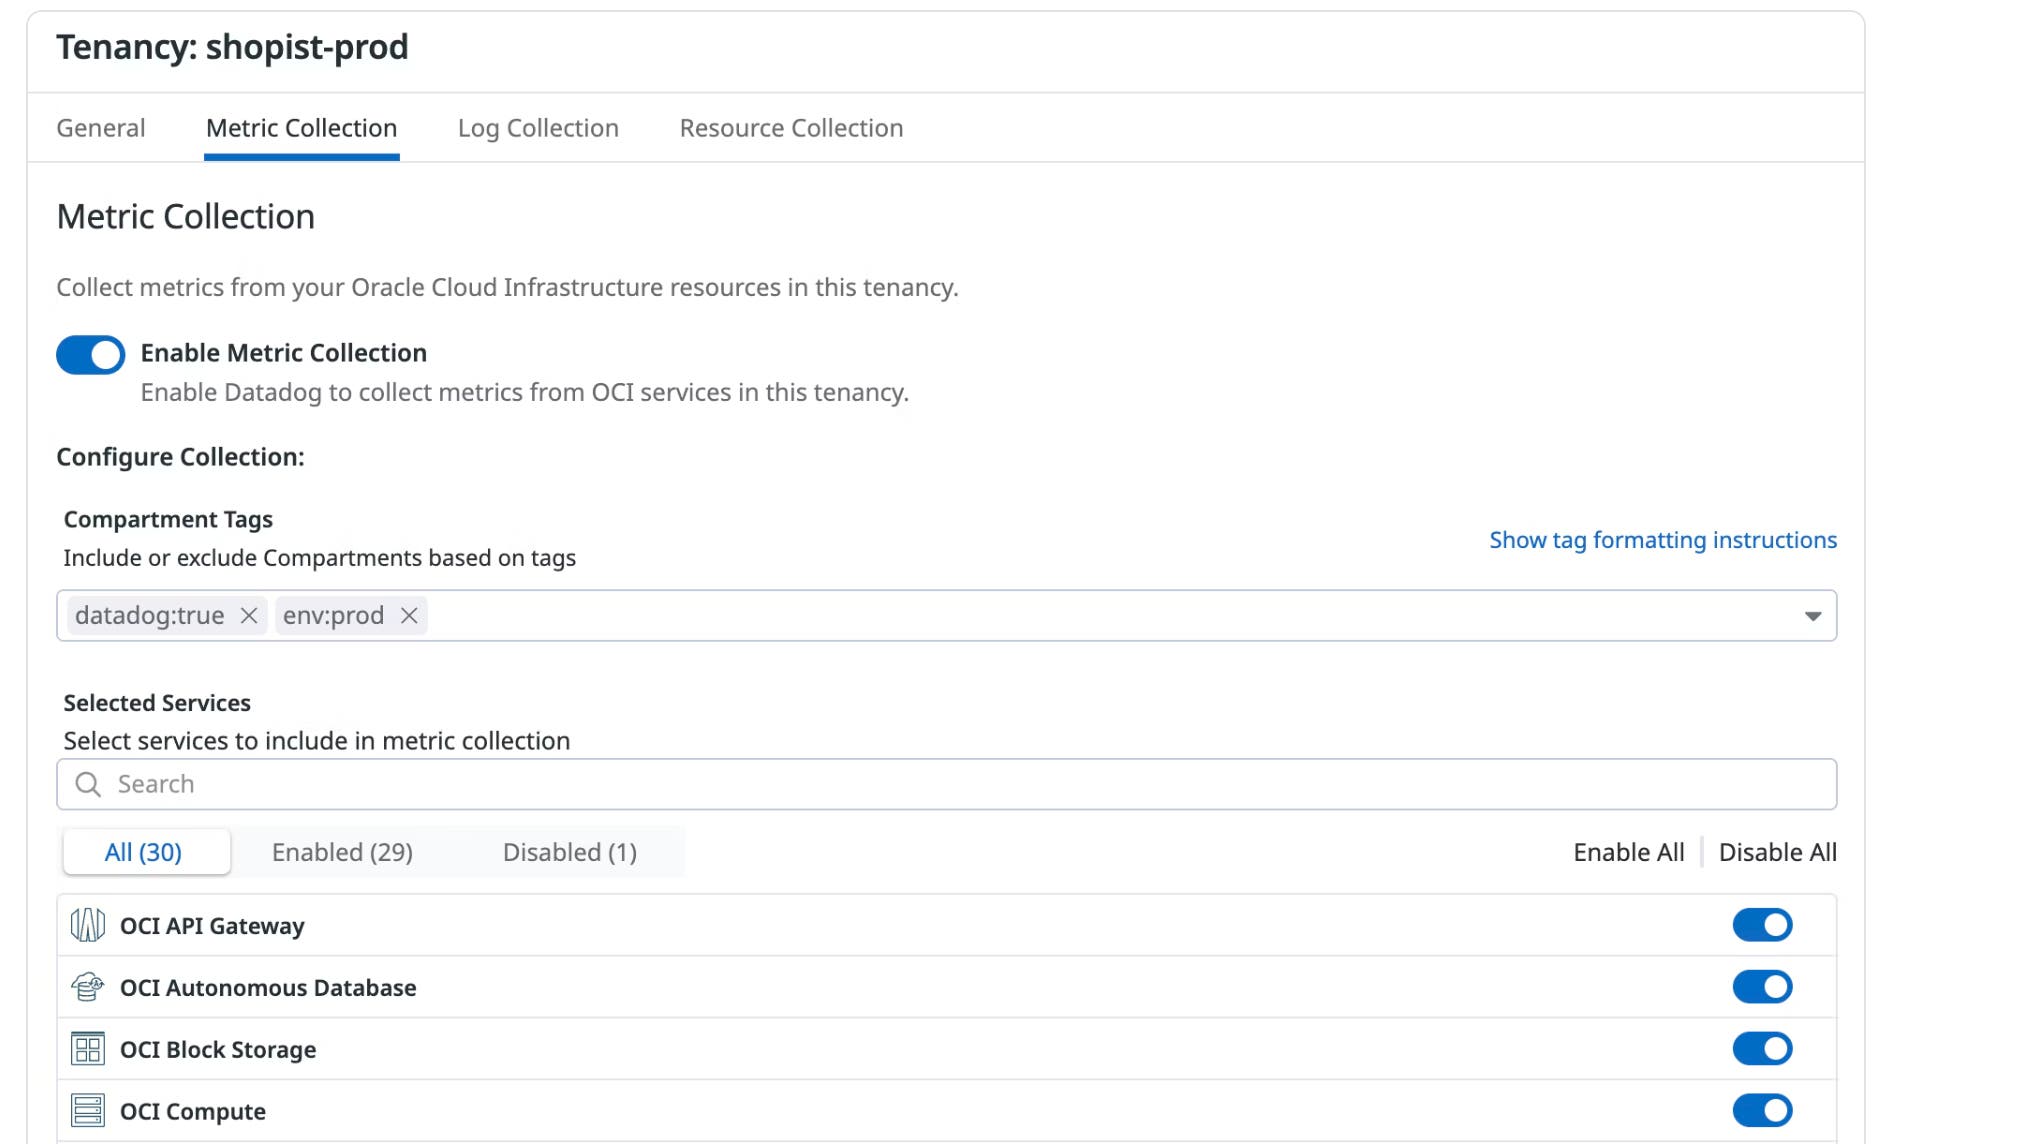Switch to the Log Collection tab
2026x1144 pixels.
(x=537, y=128)
